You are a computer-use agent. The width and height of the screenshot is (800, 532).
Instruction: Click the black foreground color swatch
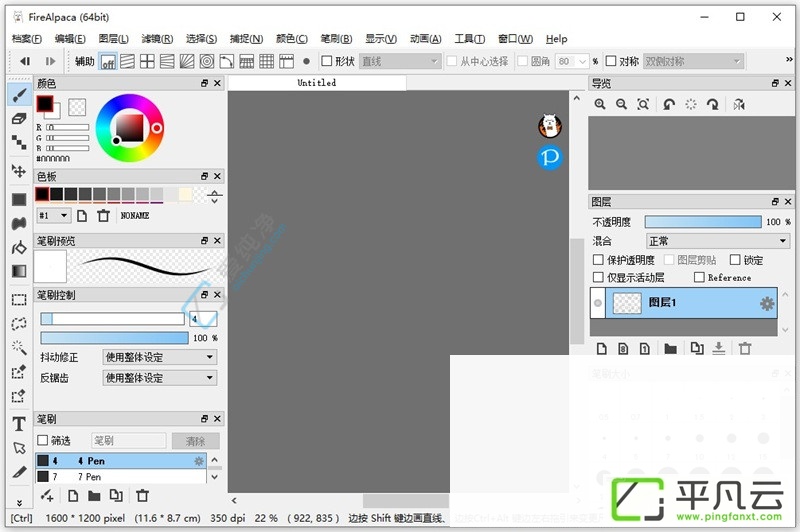pos(44,104)
